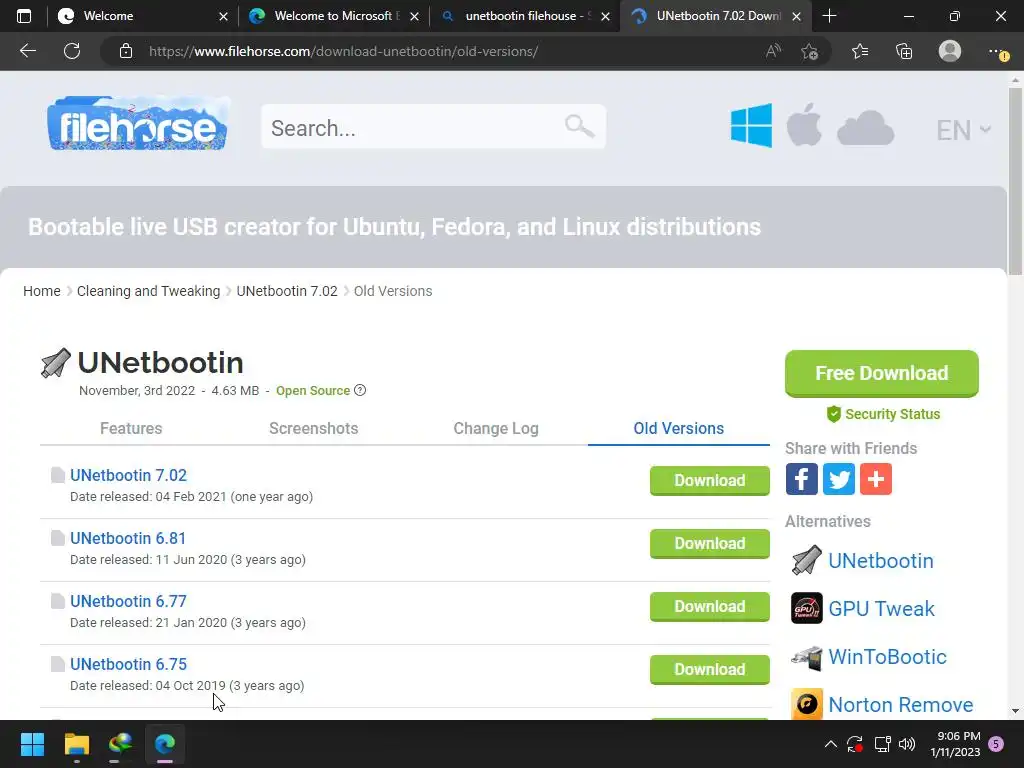Open the Change Log tab
The image size is (1024, 768).
496,428
